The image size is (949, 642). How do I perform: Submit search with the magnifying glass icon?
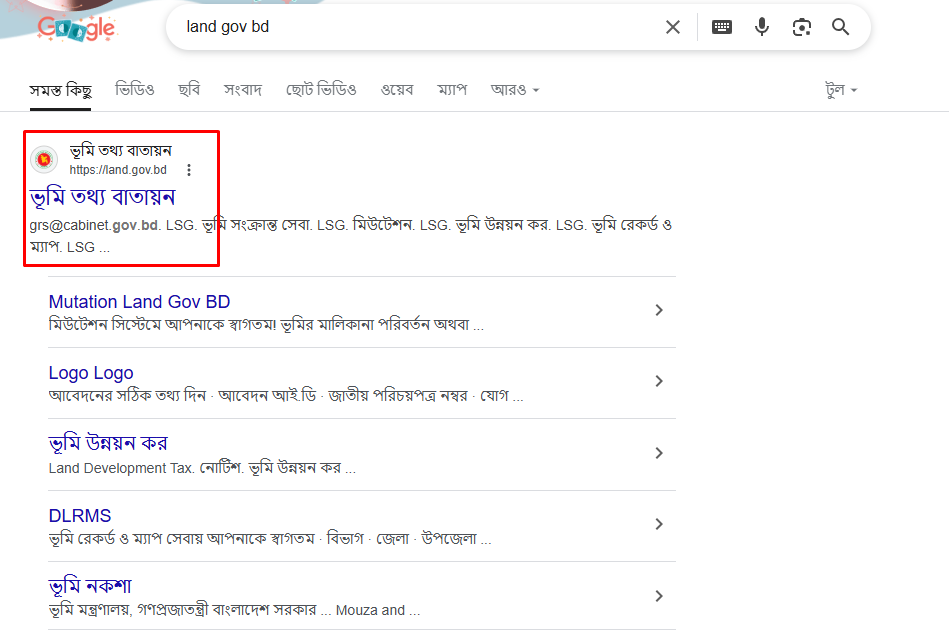tap(841, 27)
